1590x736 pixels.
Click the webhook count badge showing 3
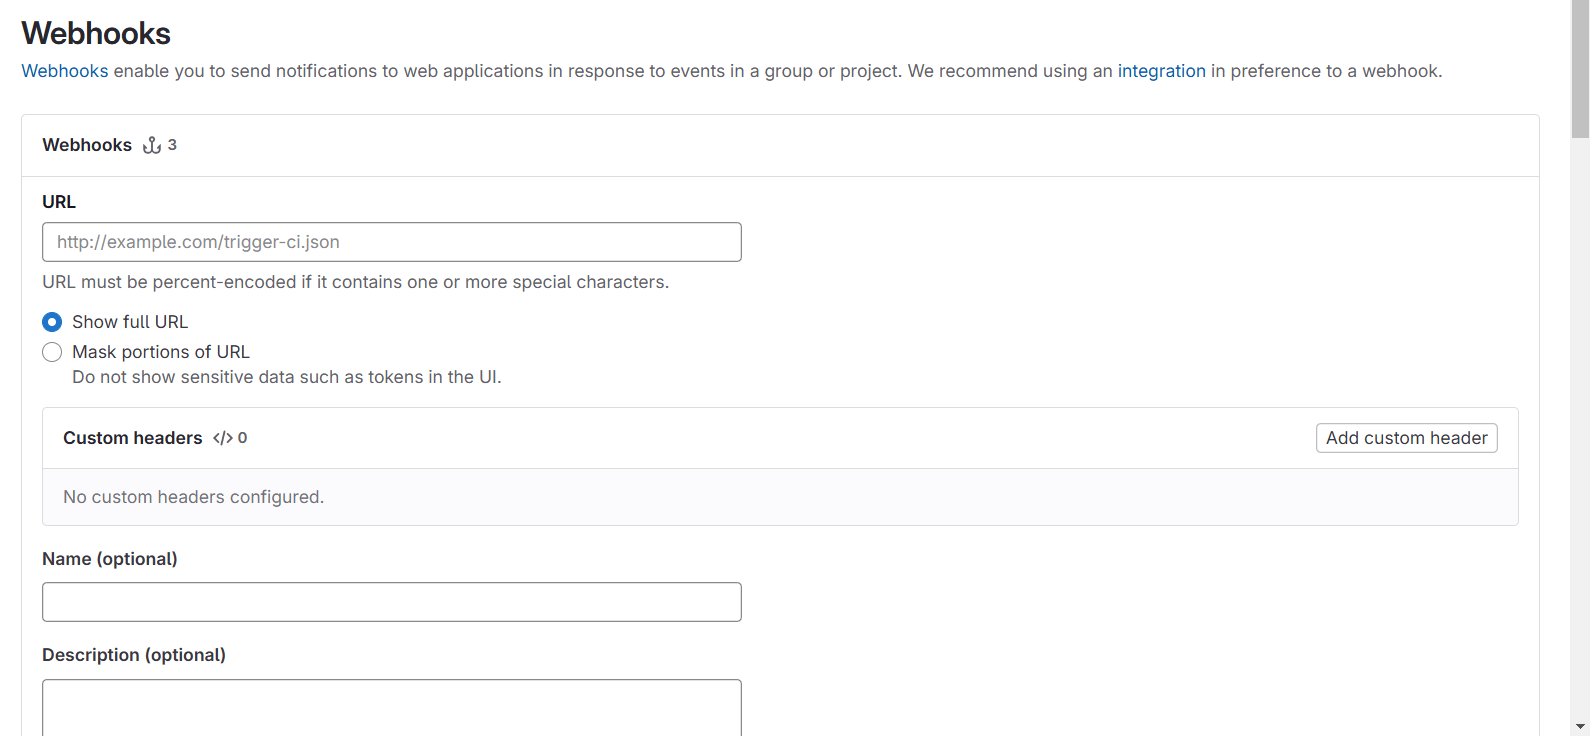(172, 145)
